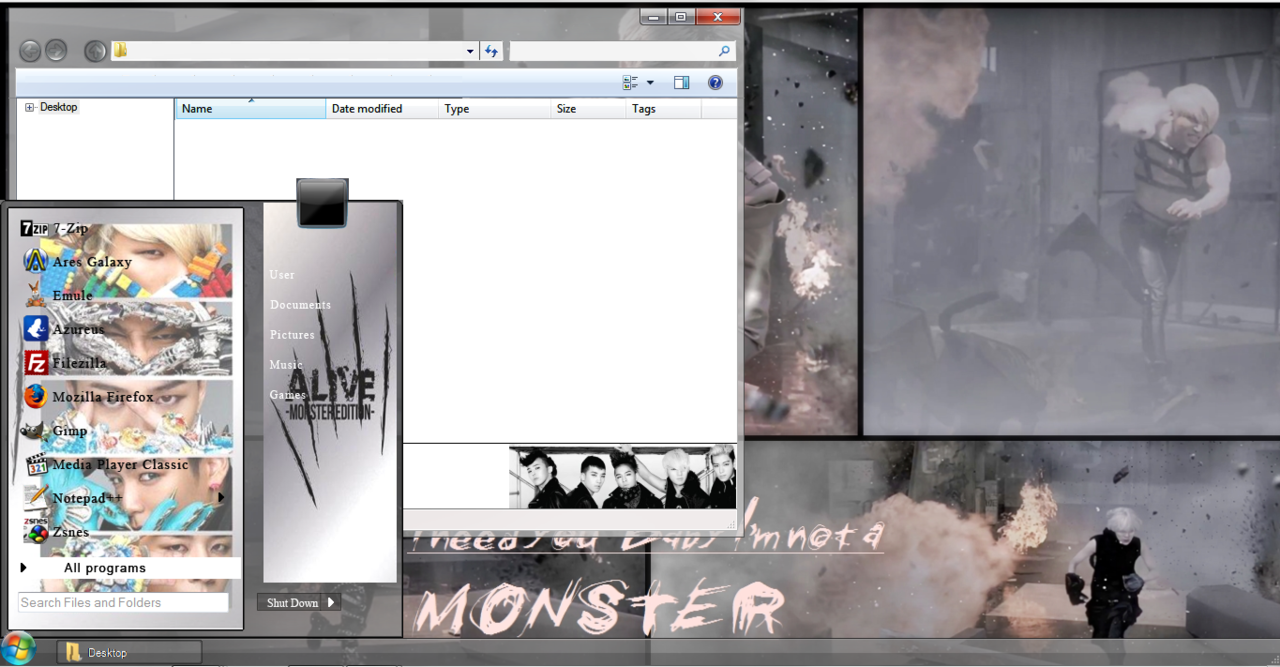Launch Media Player Classic
Screen dimensions: 1280x667
tap(106, 465)
